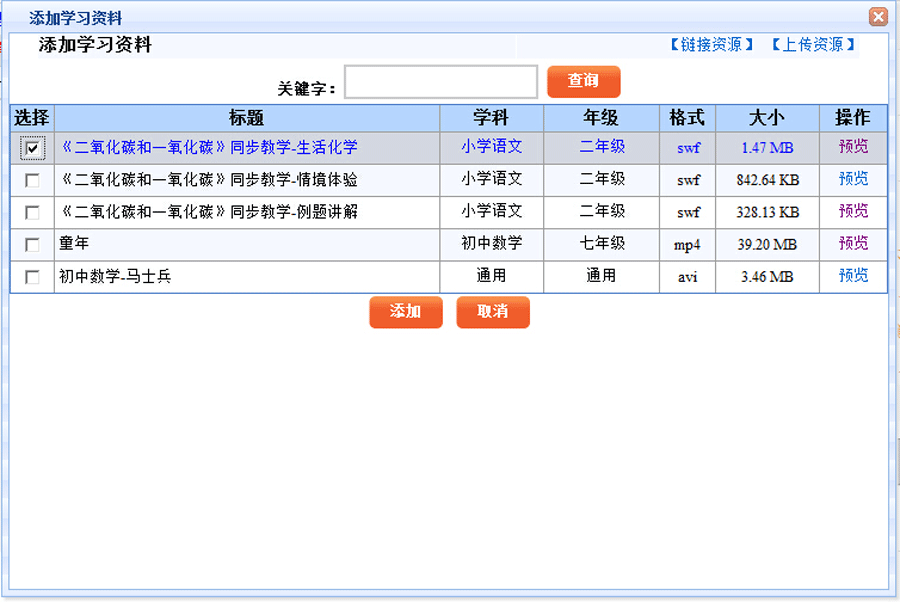Preview the 例题讲解 resource
This screenshot has height=602, width=900.
(x=853, y=212)
